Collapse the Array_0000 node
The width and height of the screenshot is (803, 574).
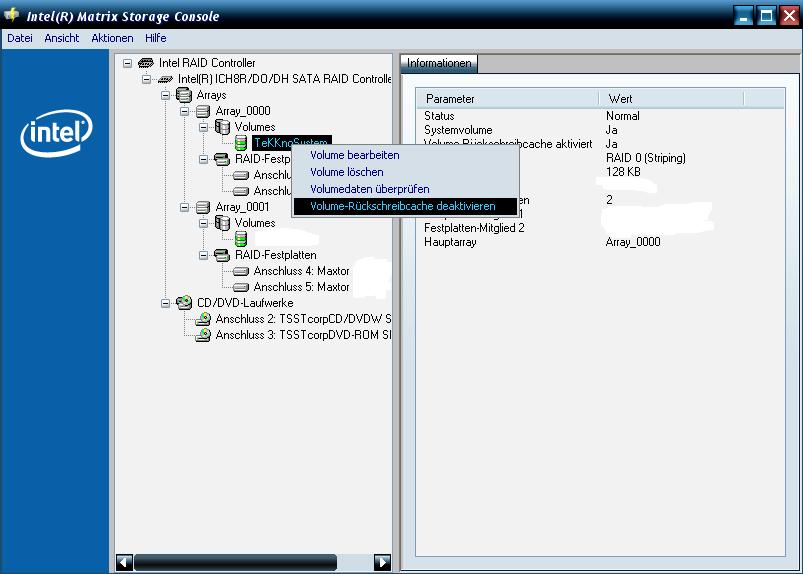184,111
